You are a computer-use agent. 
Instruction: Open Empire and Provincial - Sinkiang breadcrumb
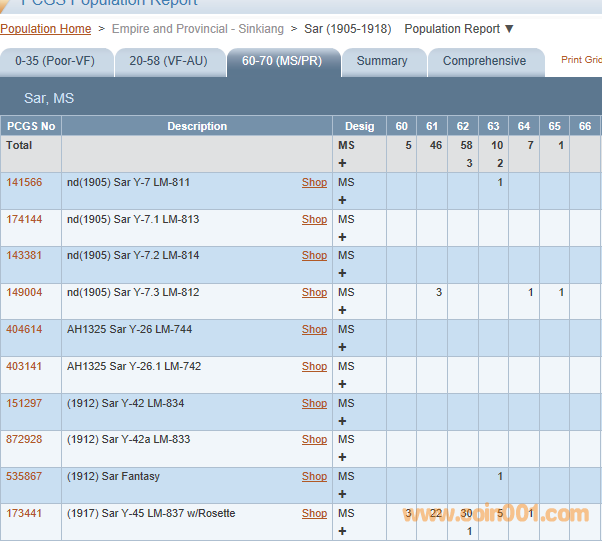tap(197, 29)
